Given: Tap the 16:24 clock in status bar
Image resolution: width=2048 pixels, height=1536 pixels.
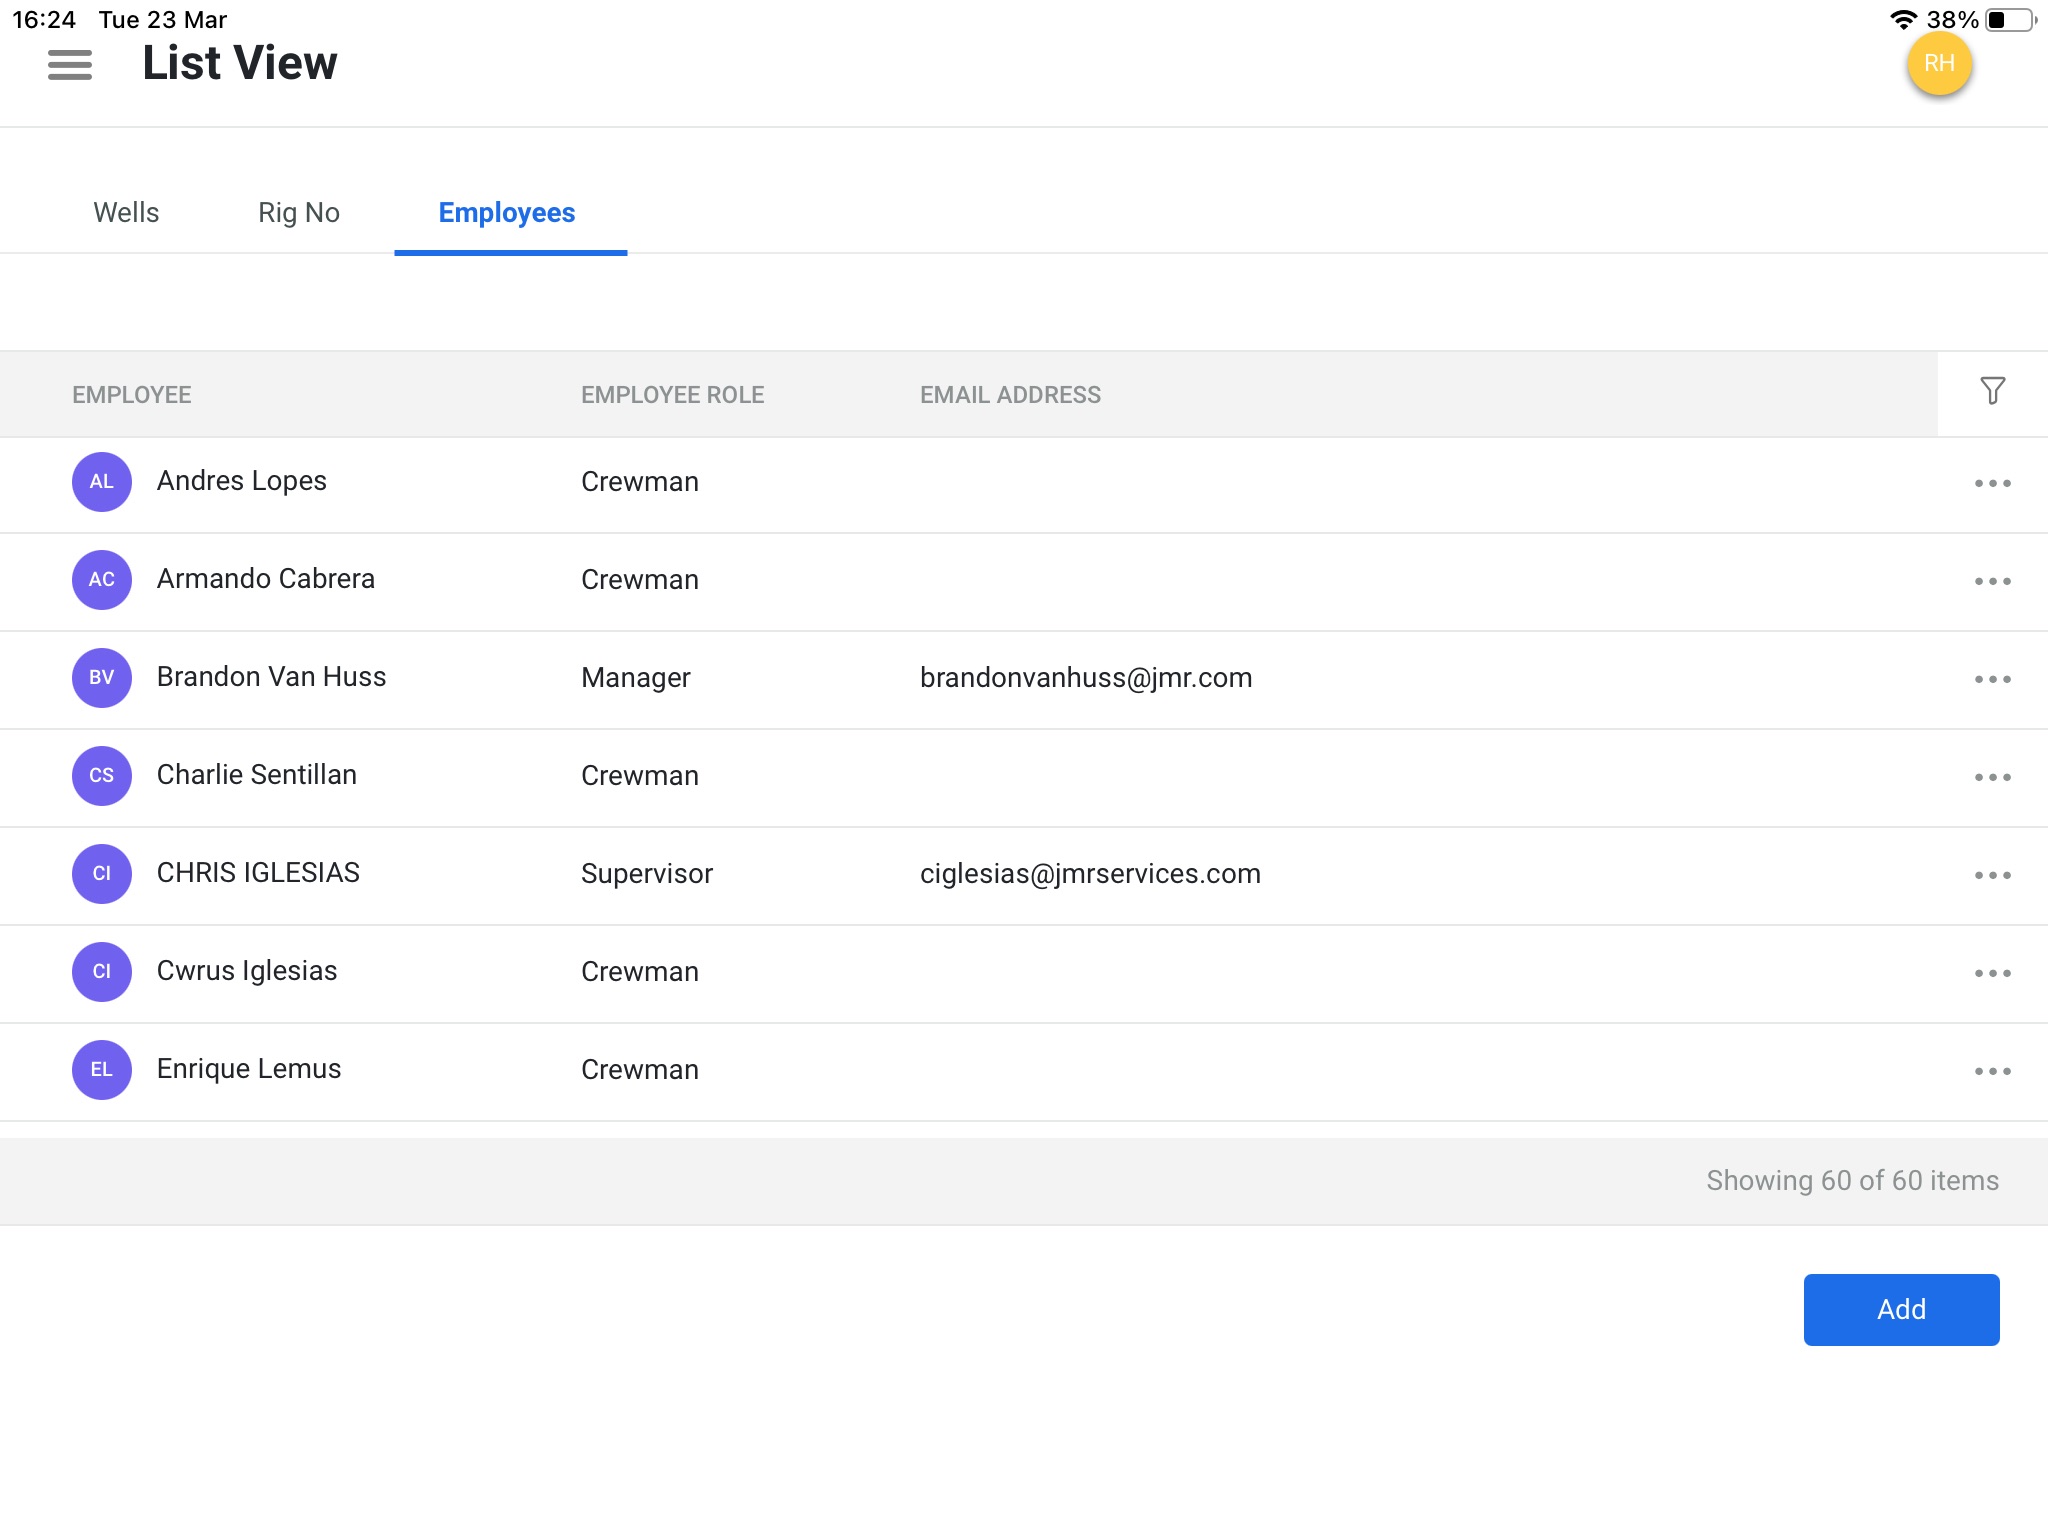Looking at the screenshot, I should pos(44,19).
